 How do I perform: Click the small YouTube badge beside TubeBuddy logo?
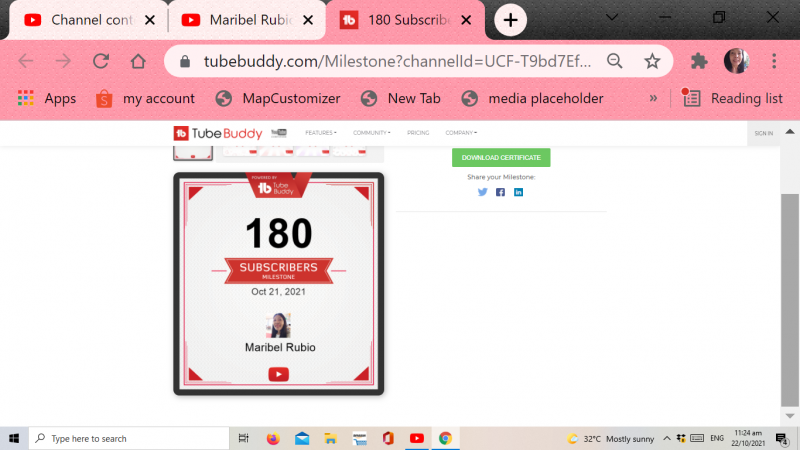[x=279, y=133]
